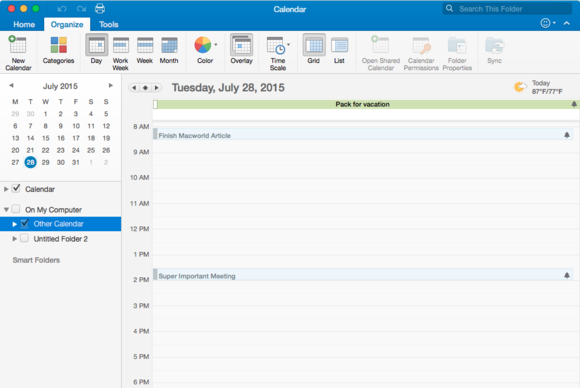Check the On My Computer checkbox

coord(16,209)
